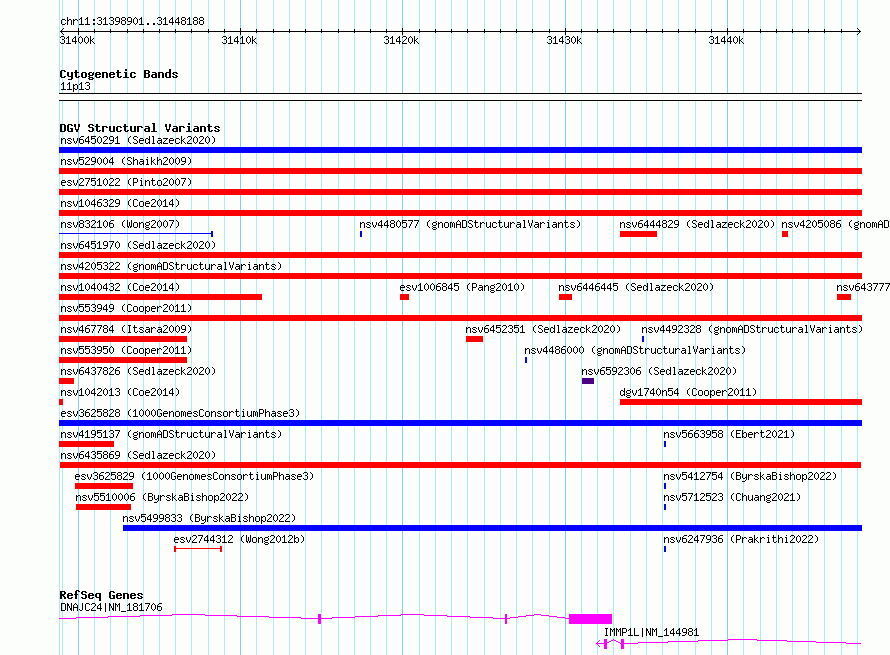Screen dimensions: 890x655
Task: Click the red nsv1040432 (Coe2014) bar
Action: click(x=161, y=297)
